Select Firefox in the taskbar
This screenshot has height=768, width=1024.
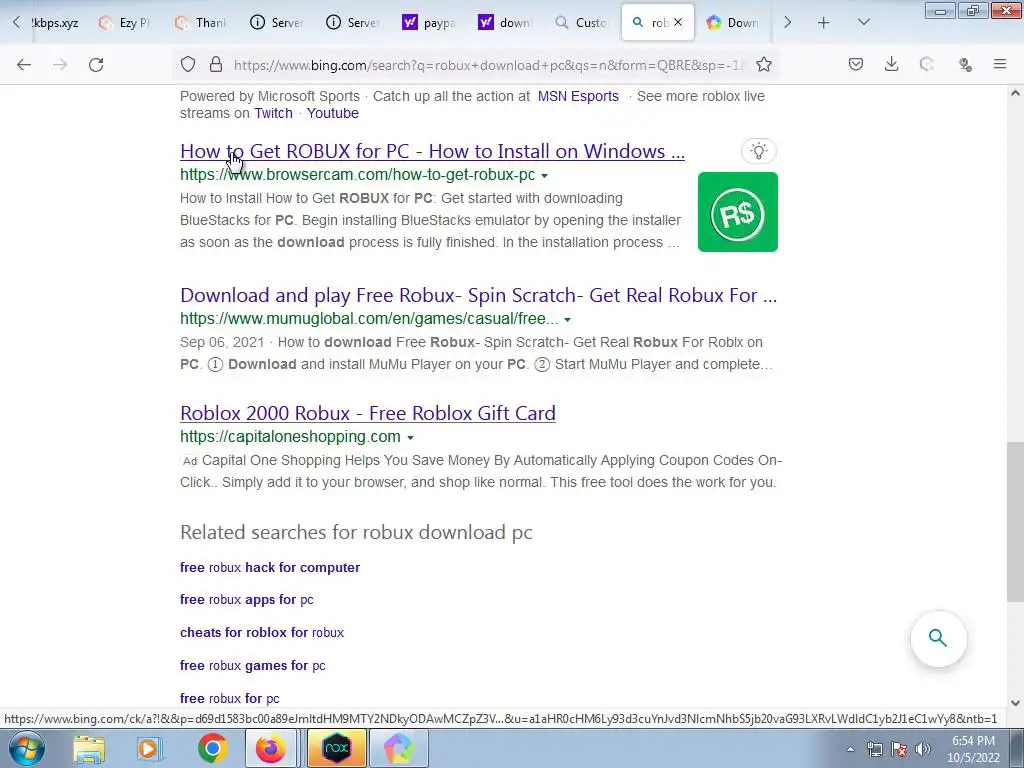click(271, 748)
